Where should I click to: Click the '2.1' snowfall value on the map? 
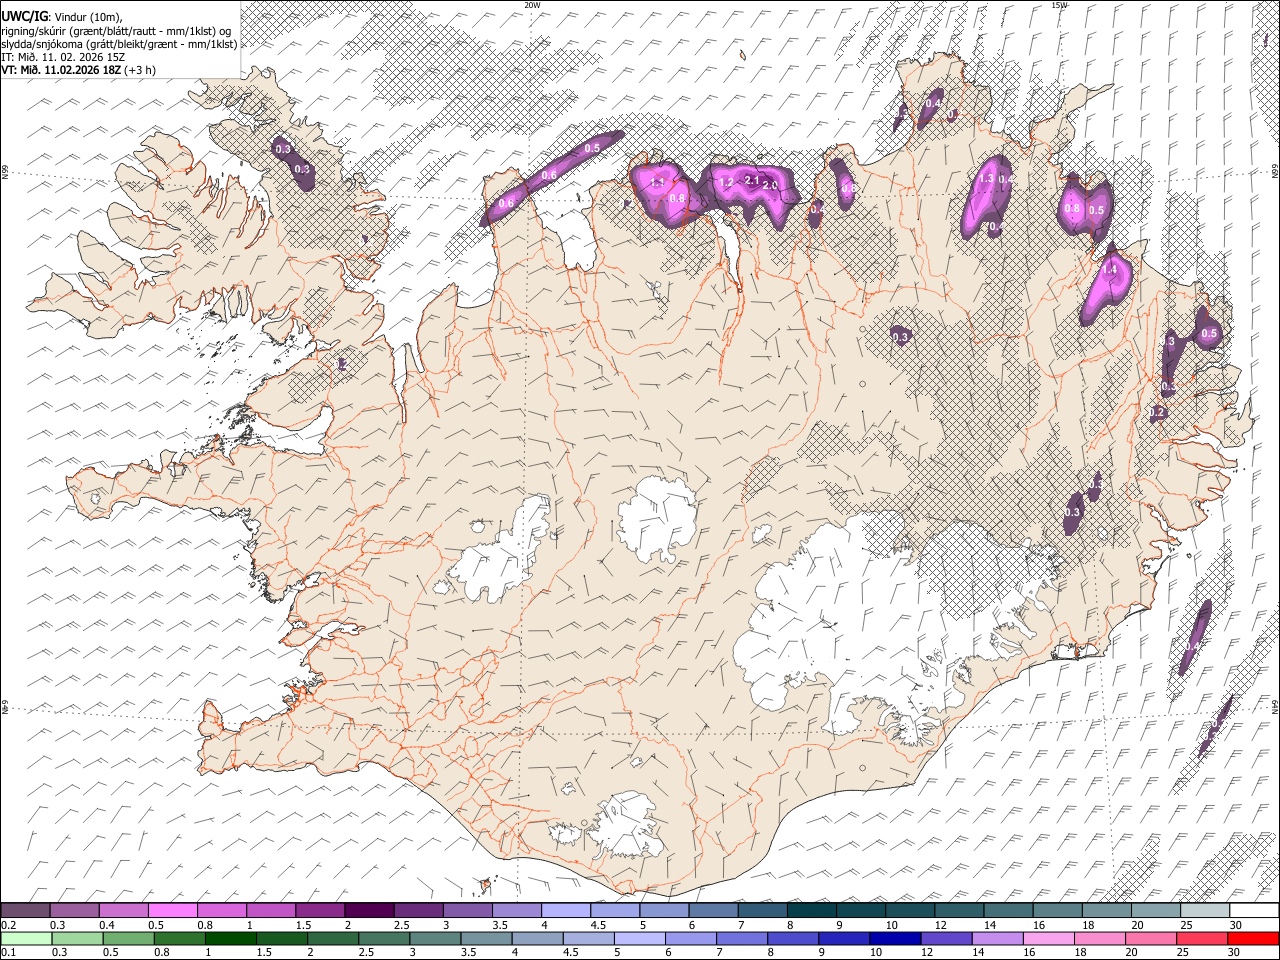click(753, 180)
